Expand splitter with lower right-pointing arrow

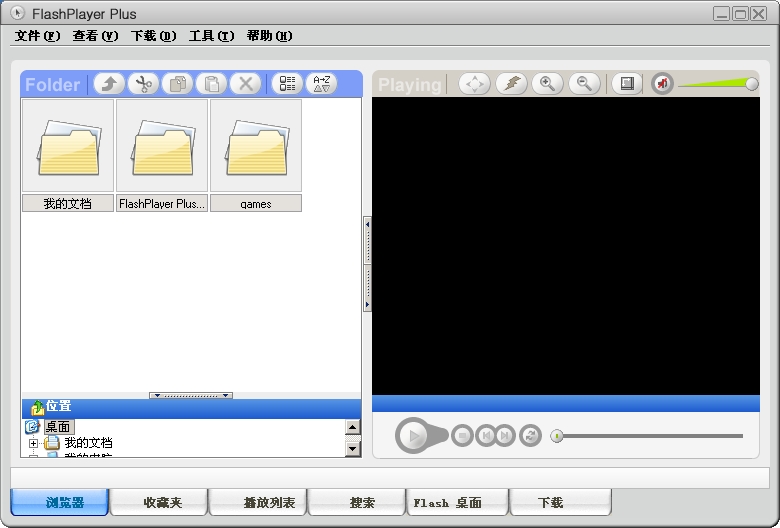point(368,304)
